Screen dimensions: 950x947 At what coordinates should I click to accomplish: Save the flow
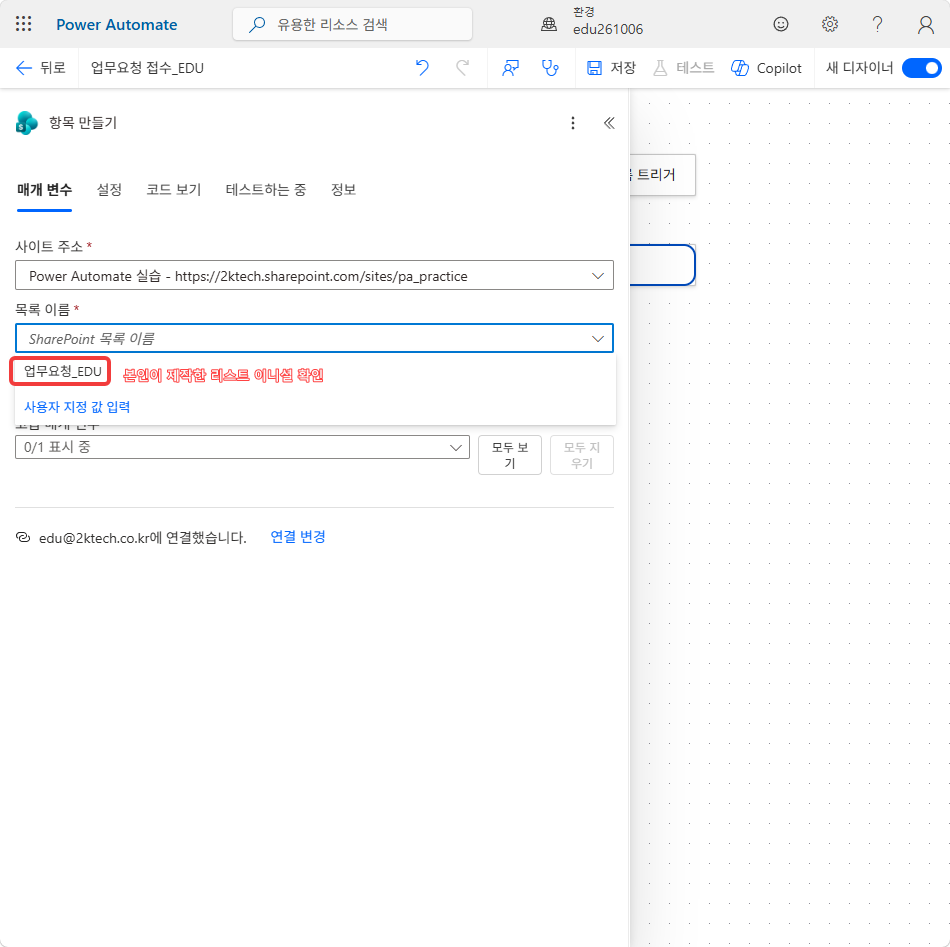611,68
